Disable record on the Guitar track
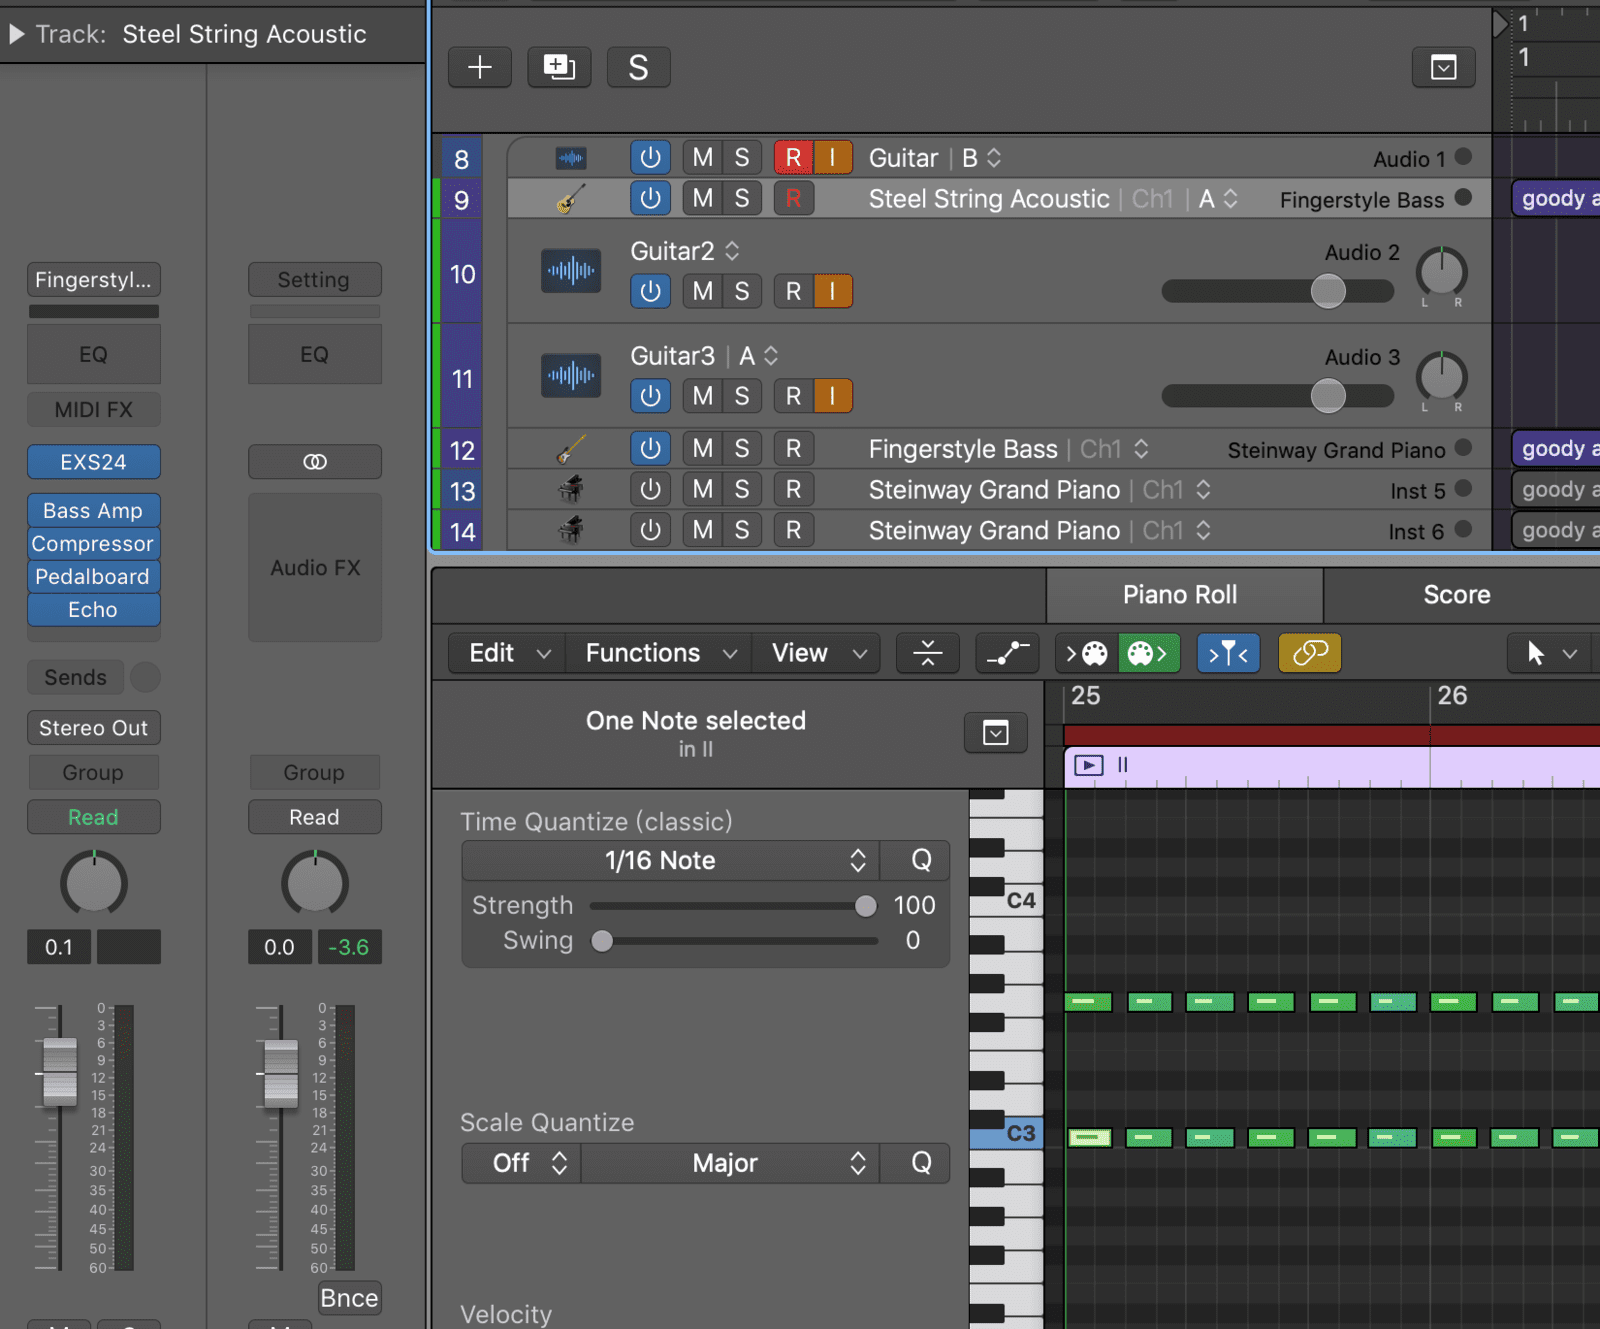The image size is (1600, 1329). point(793,157)
